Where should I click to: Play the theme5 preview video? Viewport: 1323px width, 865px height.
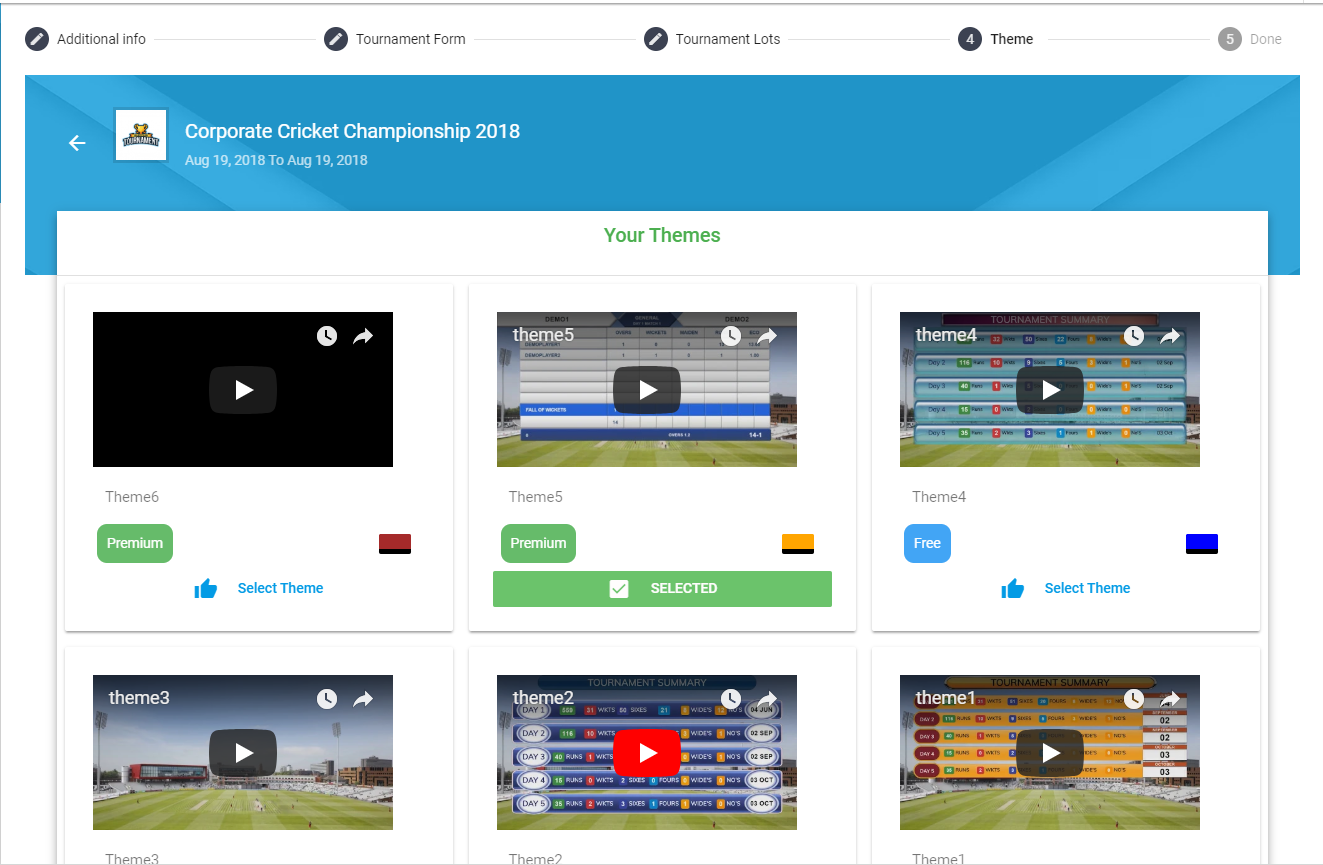(x=647, y=390)
